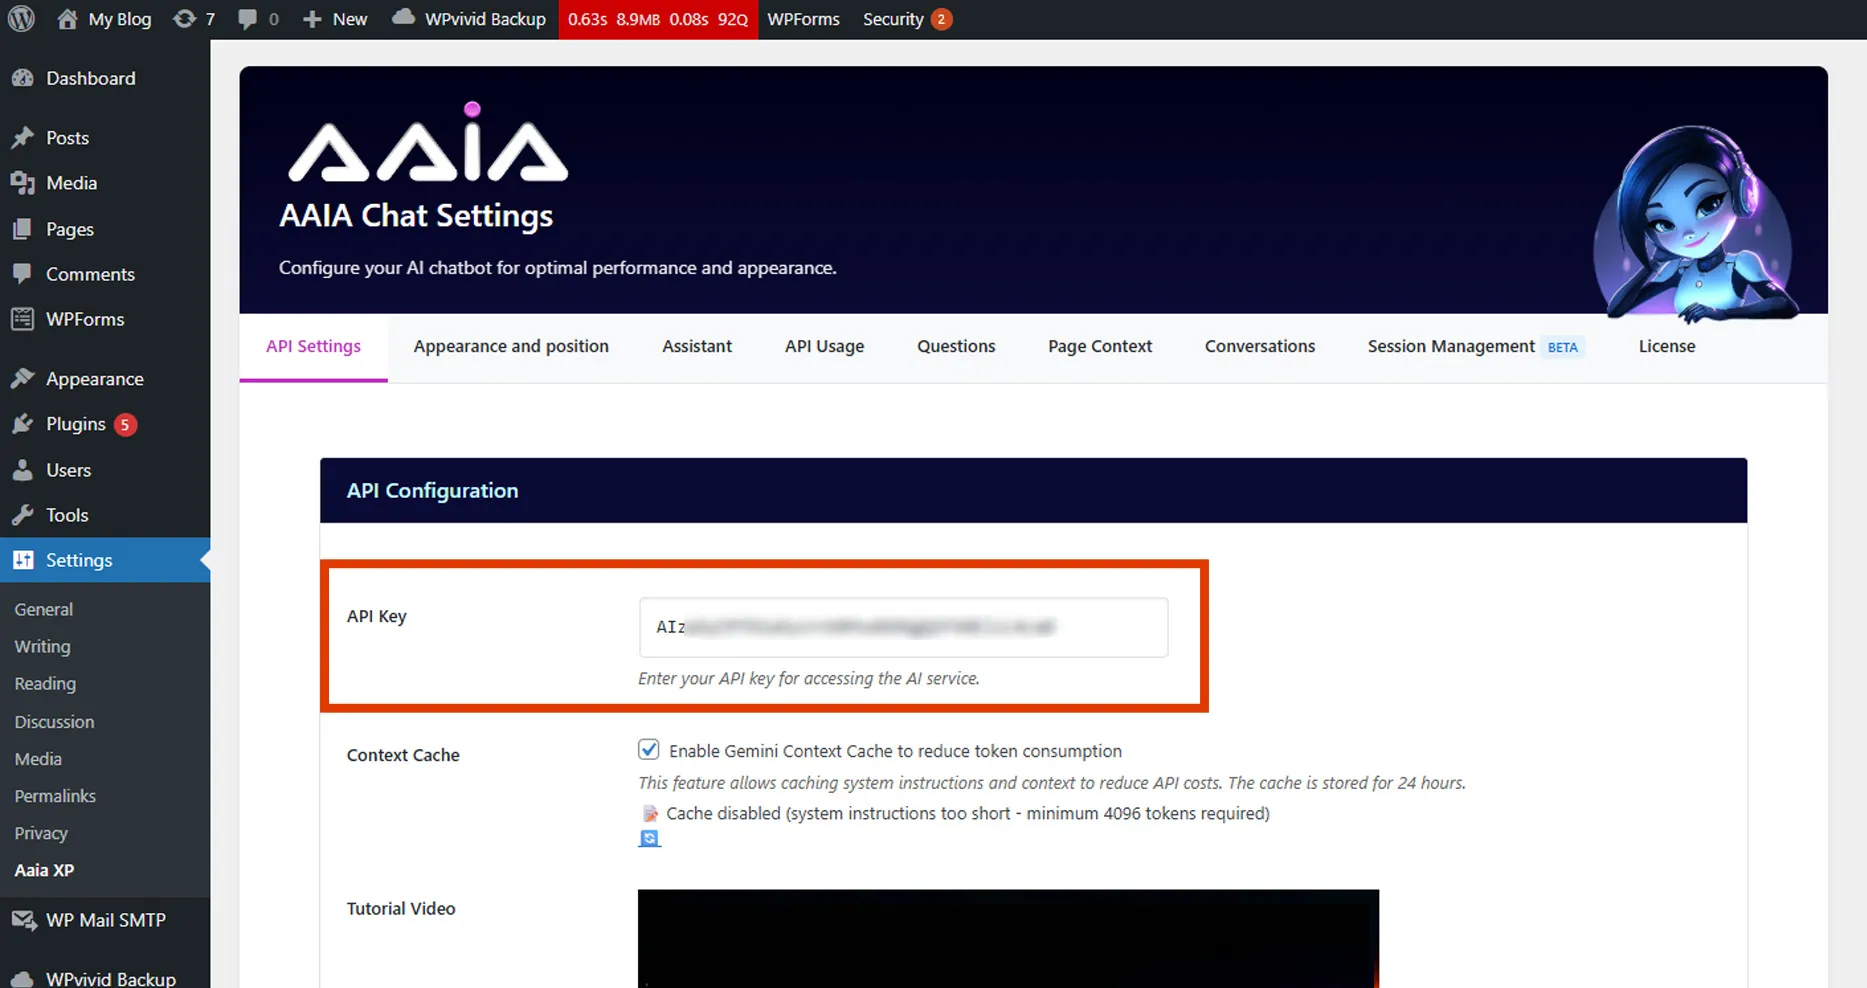
Task: Open WPForms in admin bar
Action: coord(803,19)
